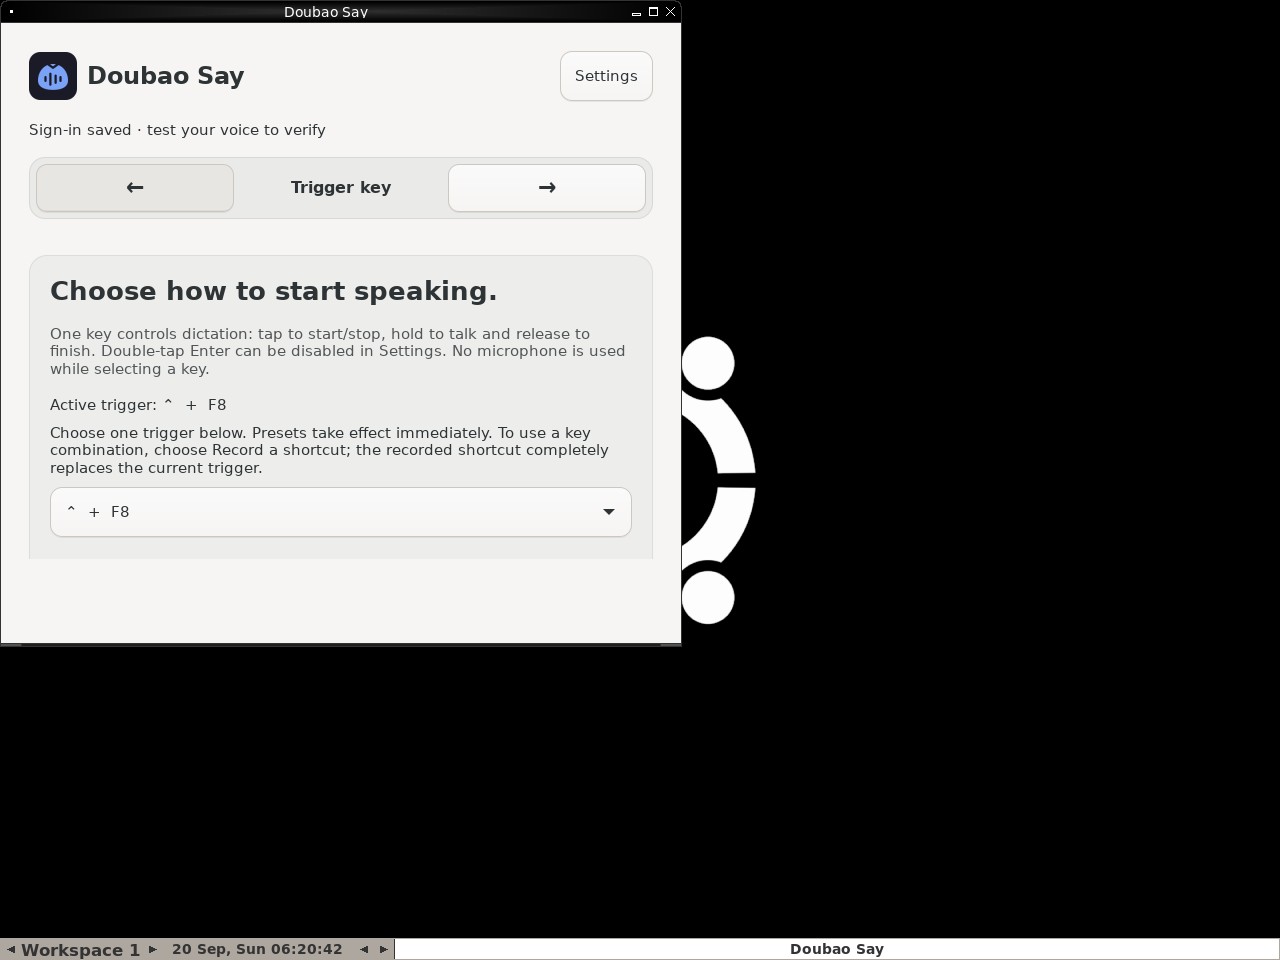Go back with the left arrow button

click(135, 188)
